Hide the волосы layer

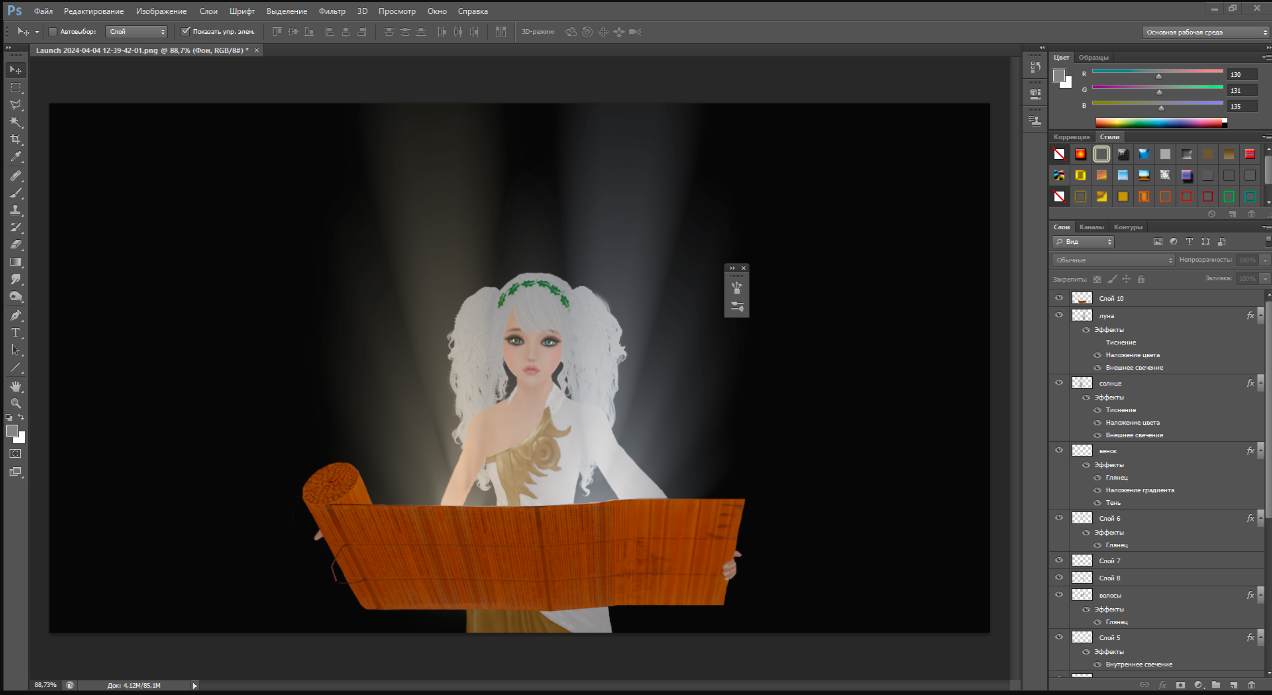[1058, 595]
